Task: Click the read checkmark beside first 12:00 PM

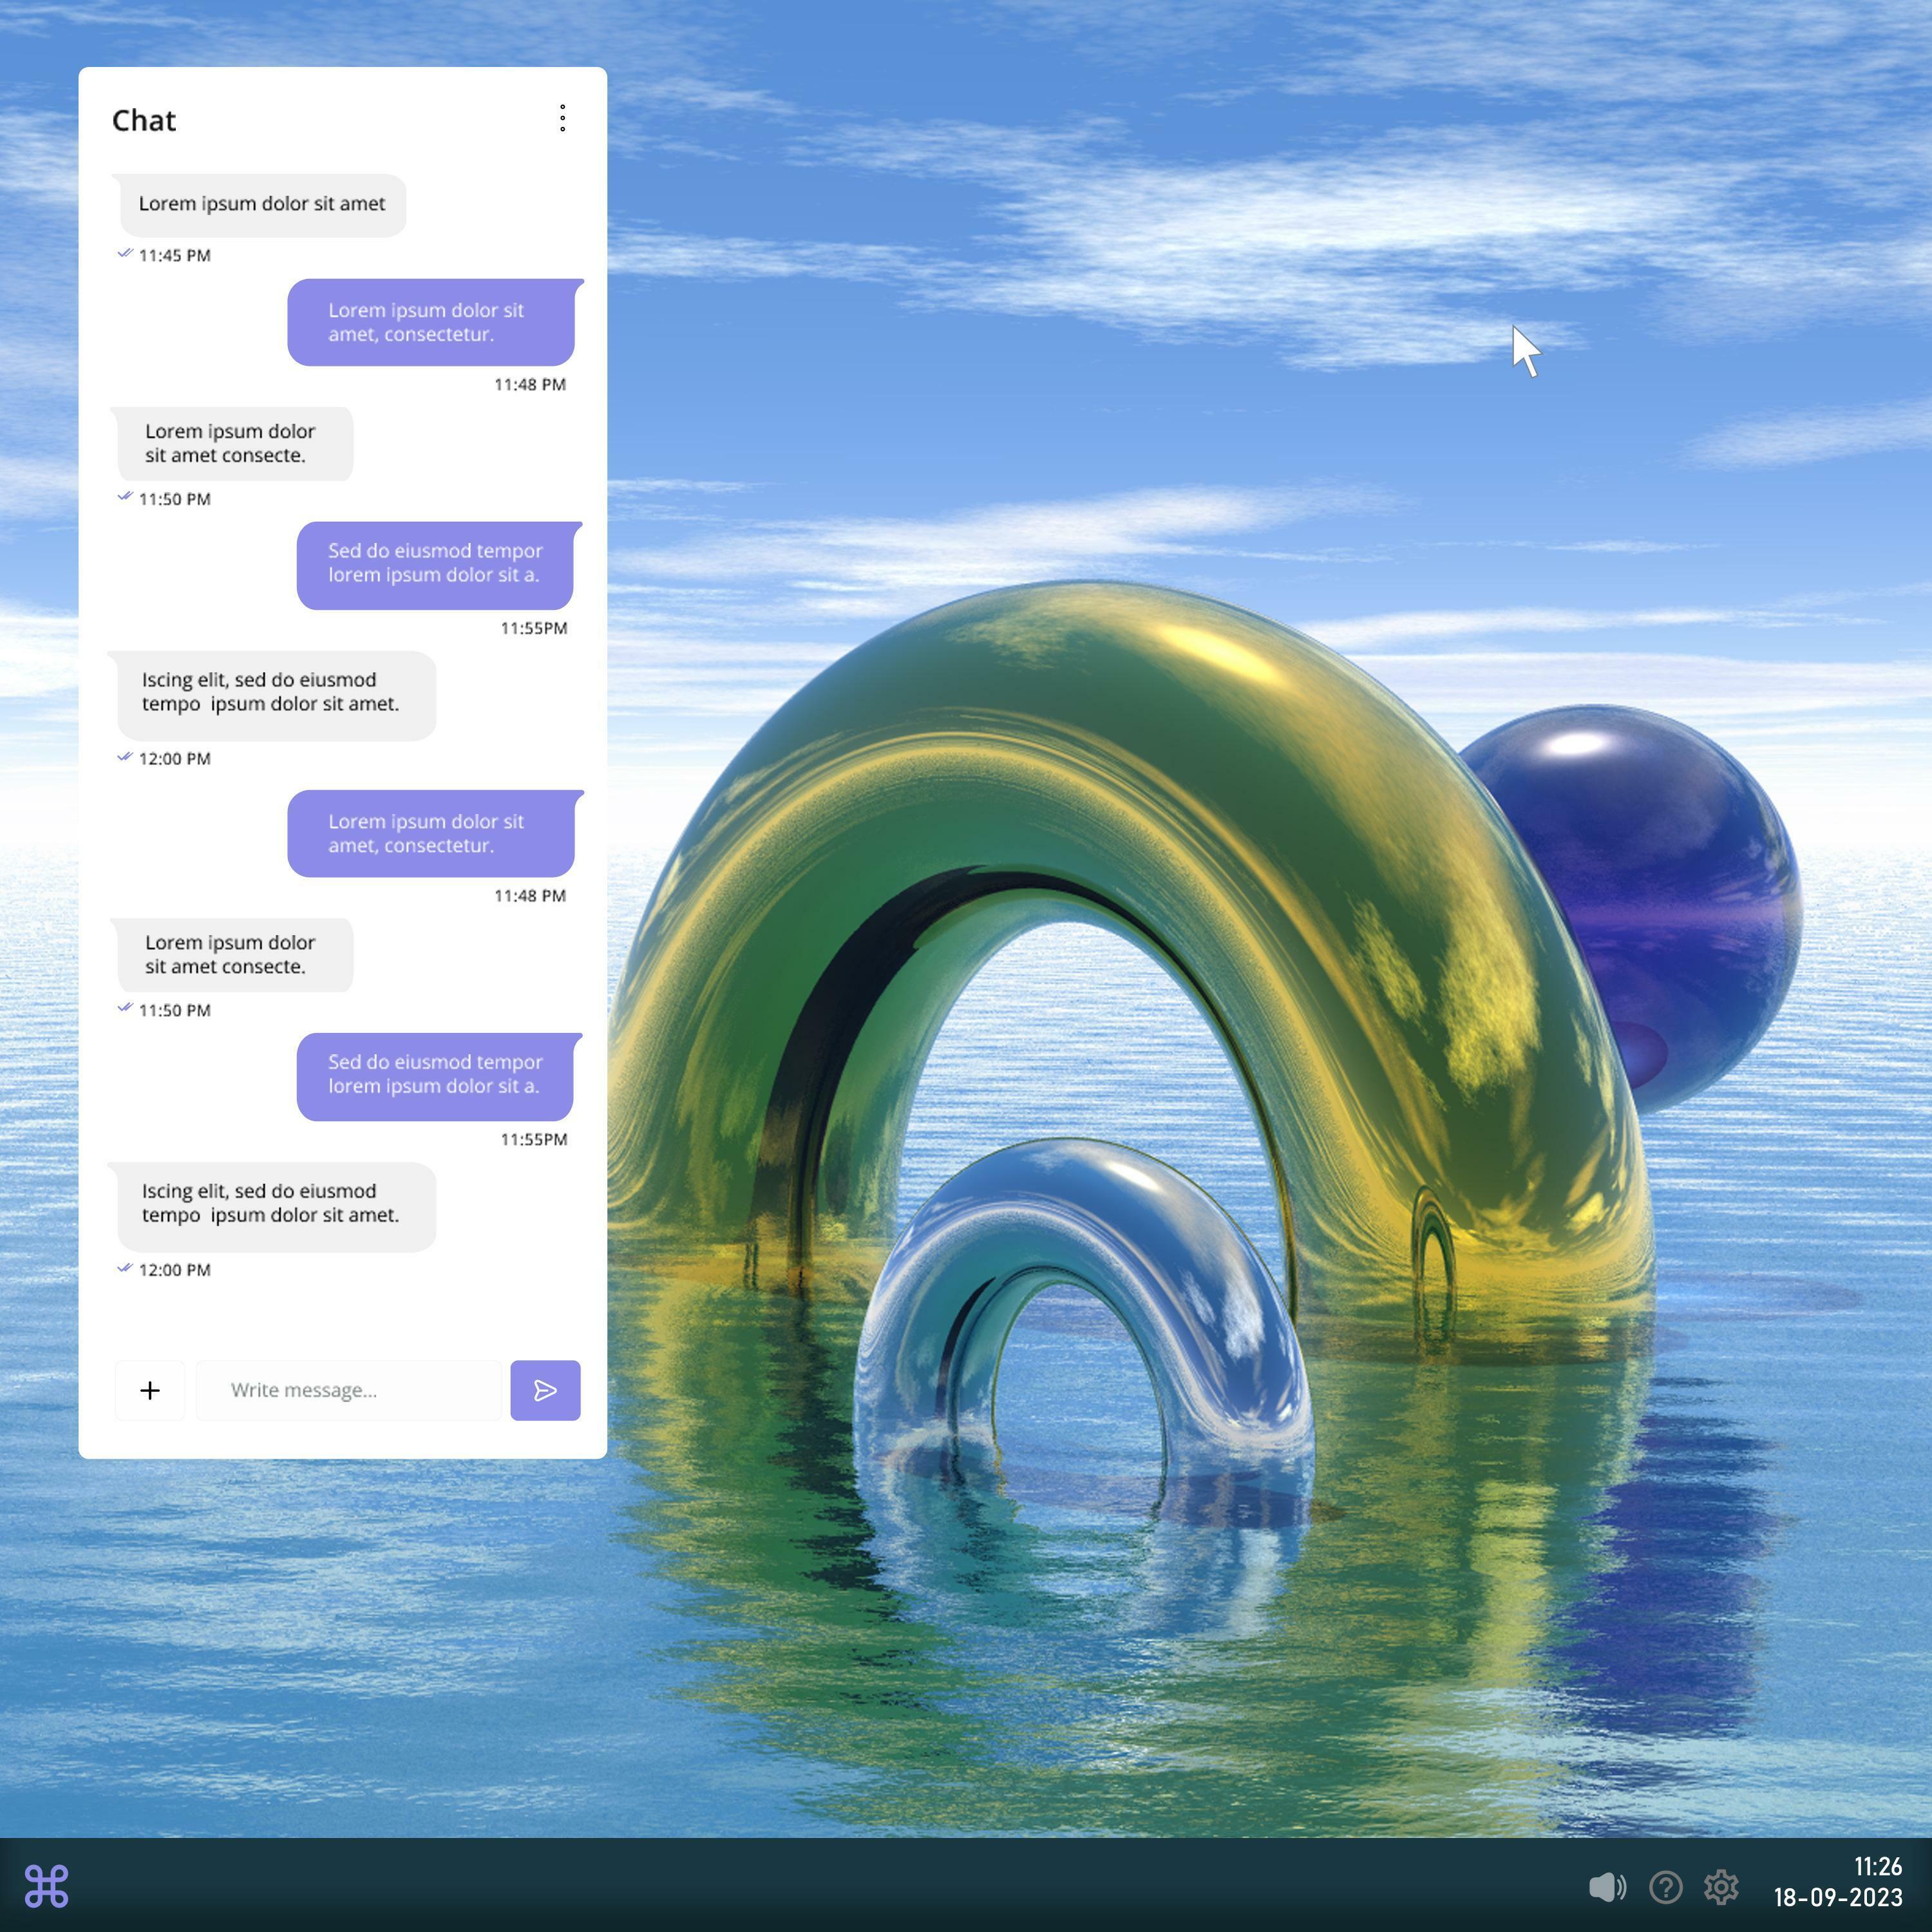Action: (x=125, y=756)
